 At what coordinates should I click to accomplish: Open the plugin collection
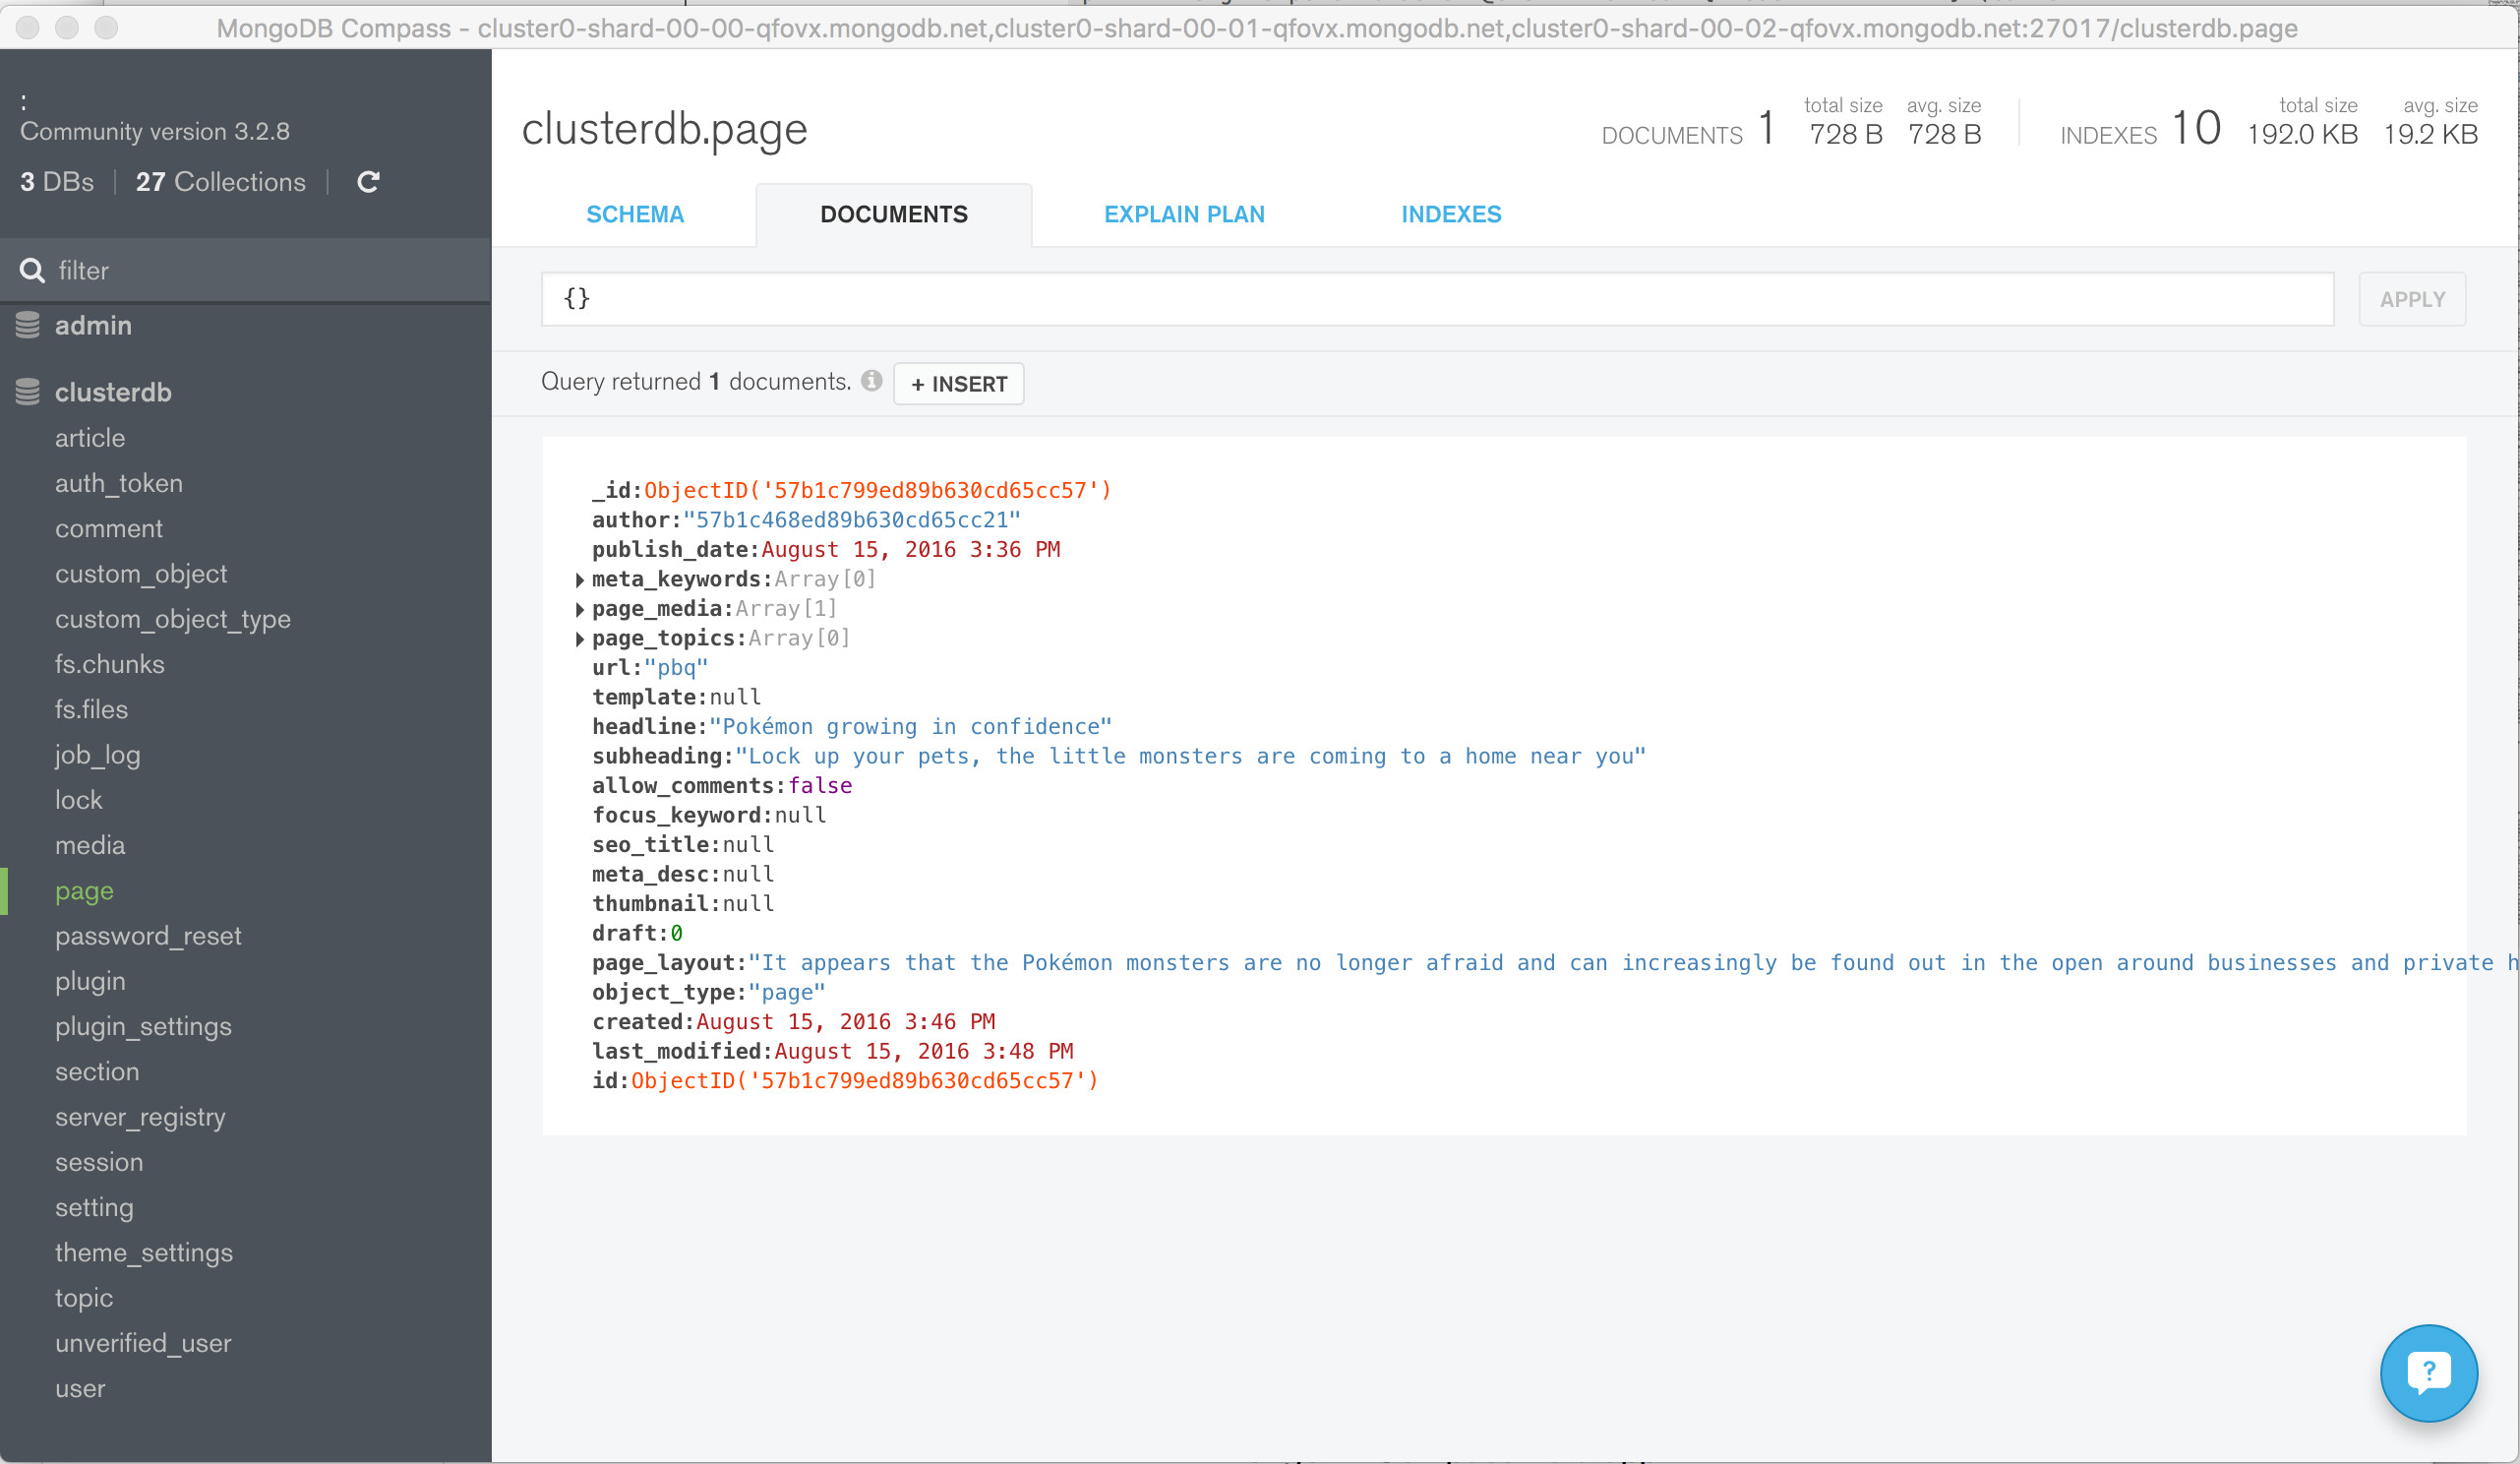[90, 982]
